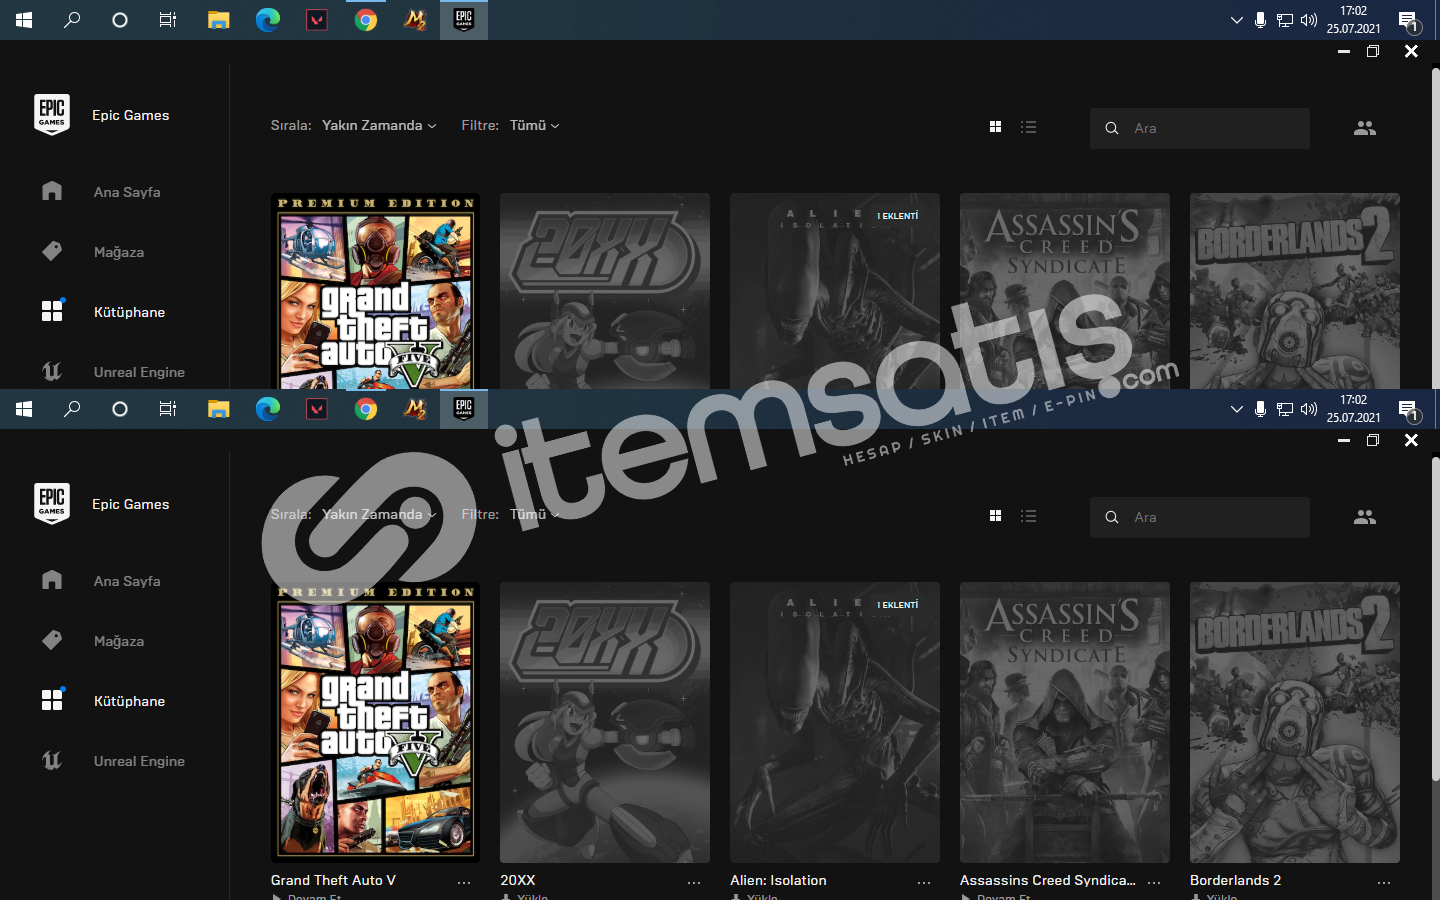Select 20XX cover in upper window
Screen dimensions: 1440x900
(x=605, y=291)
